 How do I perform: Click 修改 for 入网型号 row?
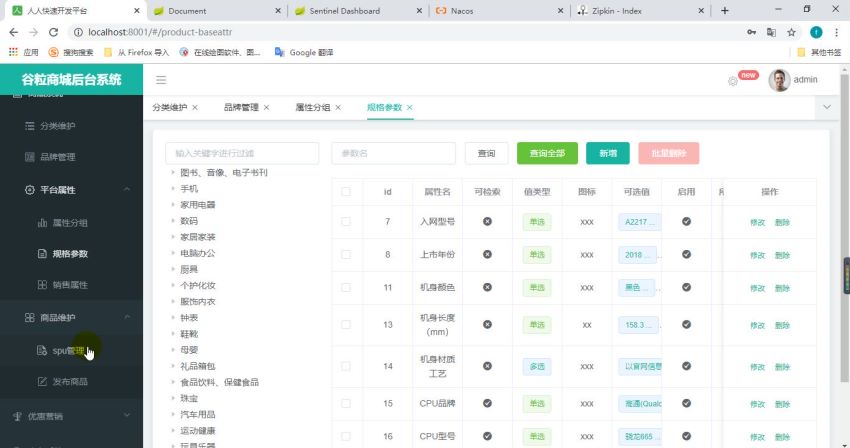(757, 222)
